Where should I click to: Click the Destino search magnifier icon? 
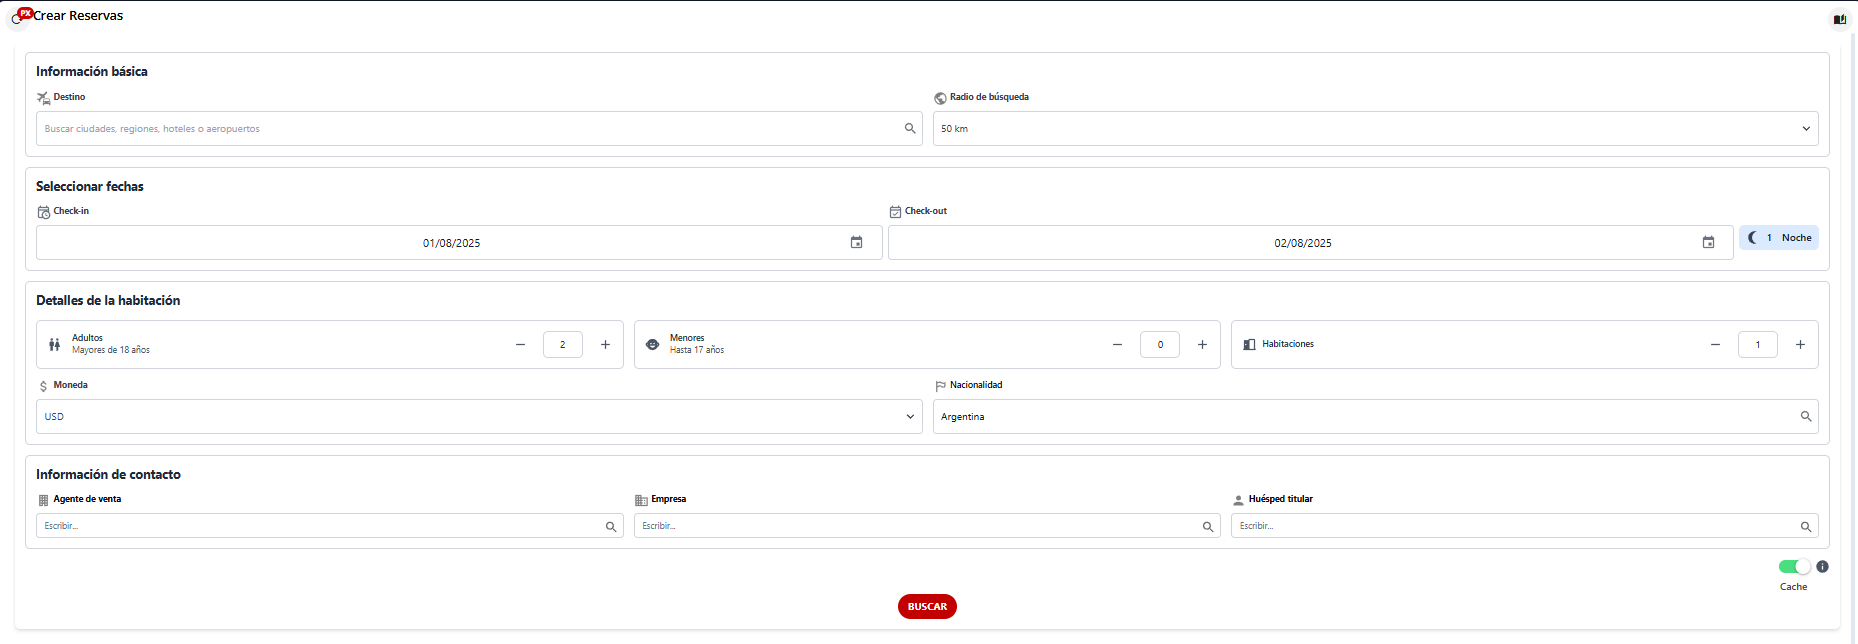[x=910, y=128]
